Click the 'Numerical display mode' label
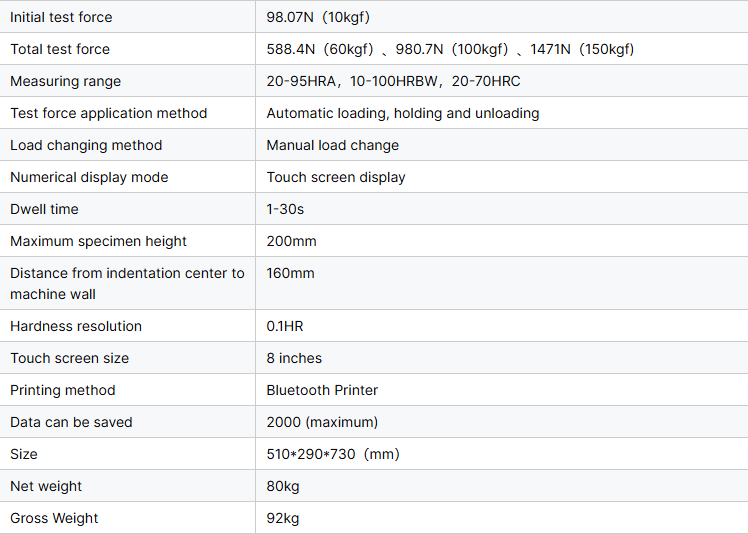Image resolution: width=748 pixels, height=534 pixels. (x=89, y=177)
